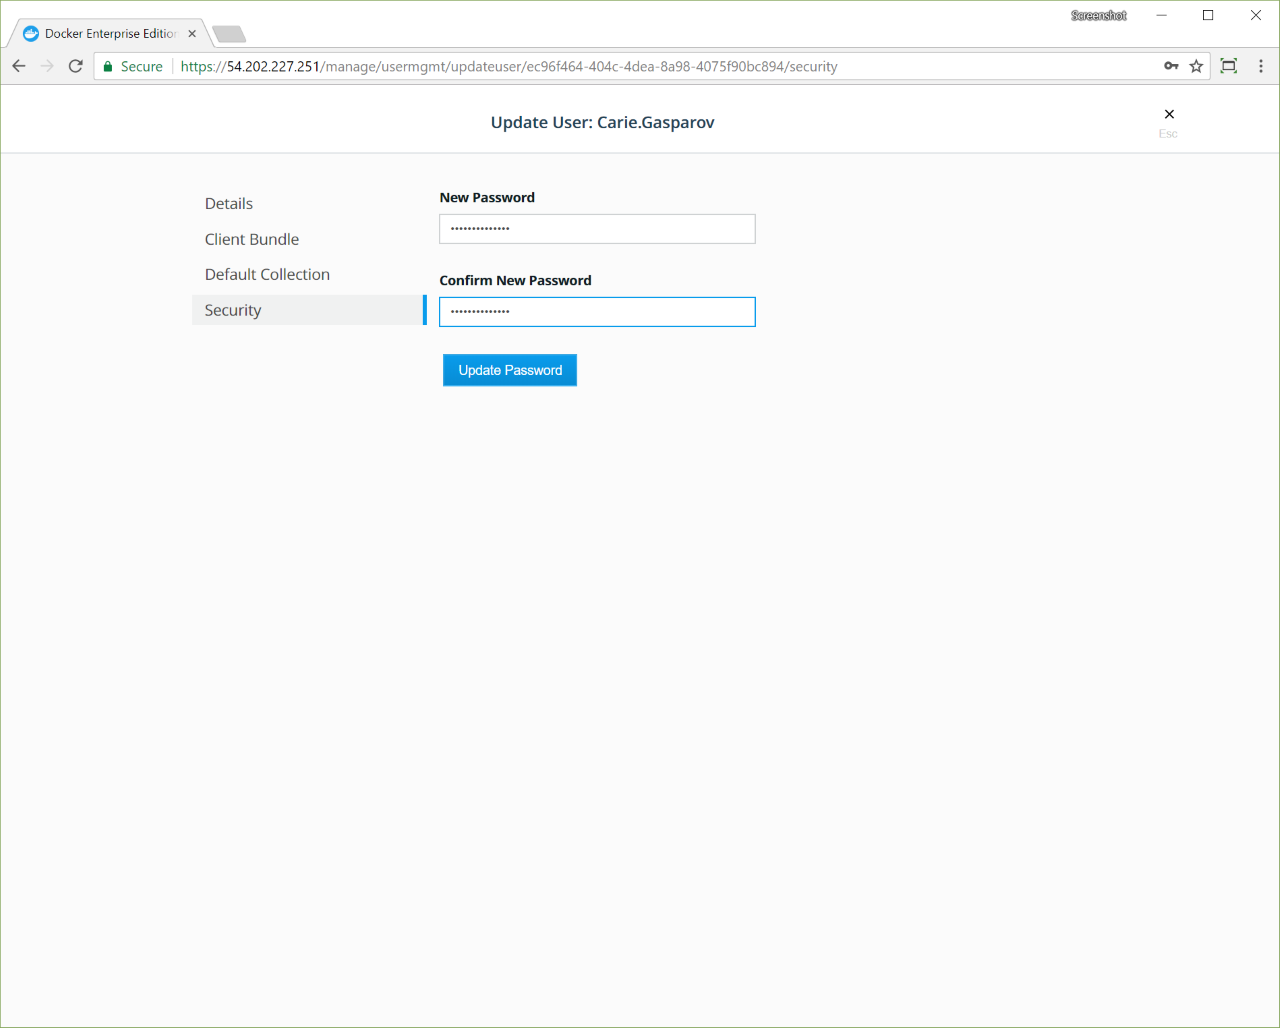Open Chrome three-dot menu
Viewport: 1280px width, 1028px height.
pyautogui.click(x=1260, y=66)
